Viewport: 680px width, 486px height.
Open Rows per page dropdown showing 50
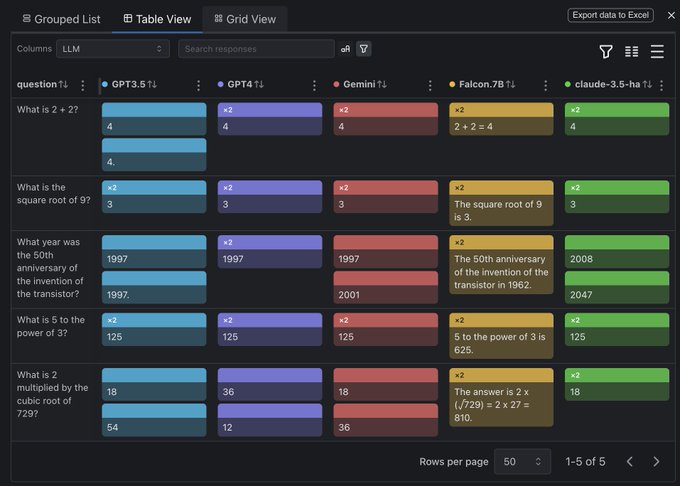(x=523, y=462)
